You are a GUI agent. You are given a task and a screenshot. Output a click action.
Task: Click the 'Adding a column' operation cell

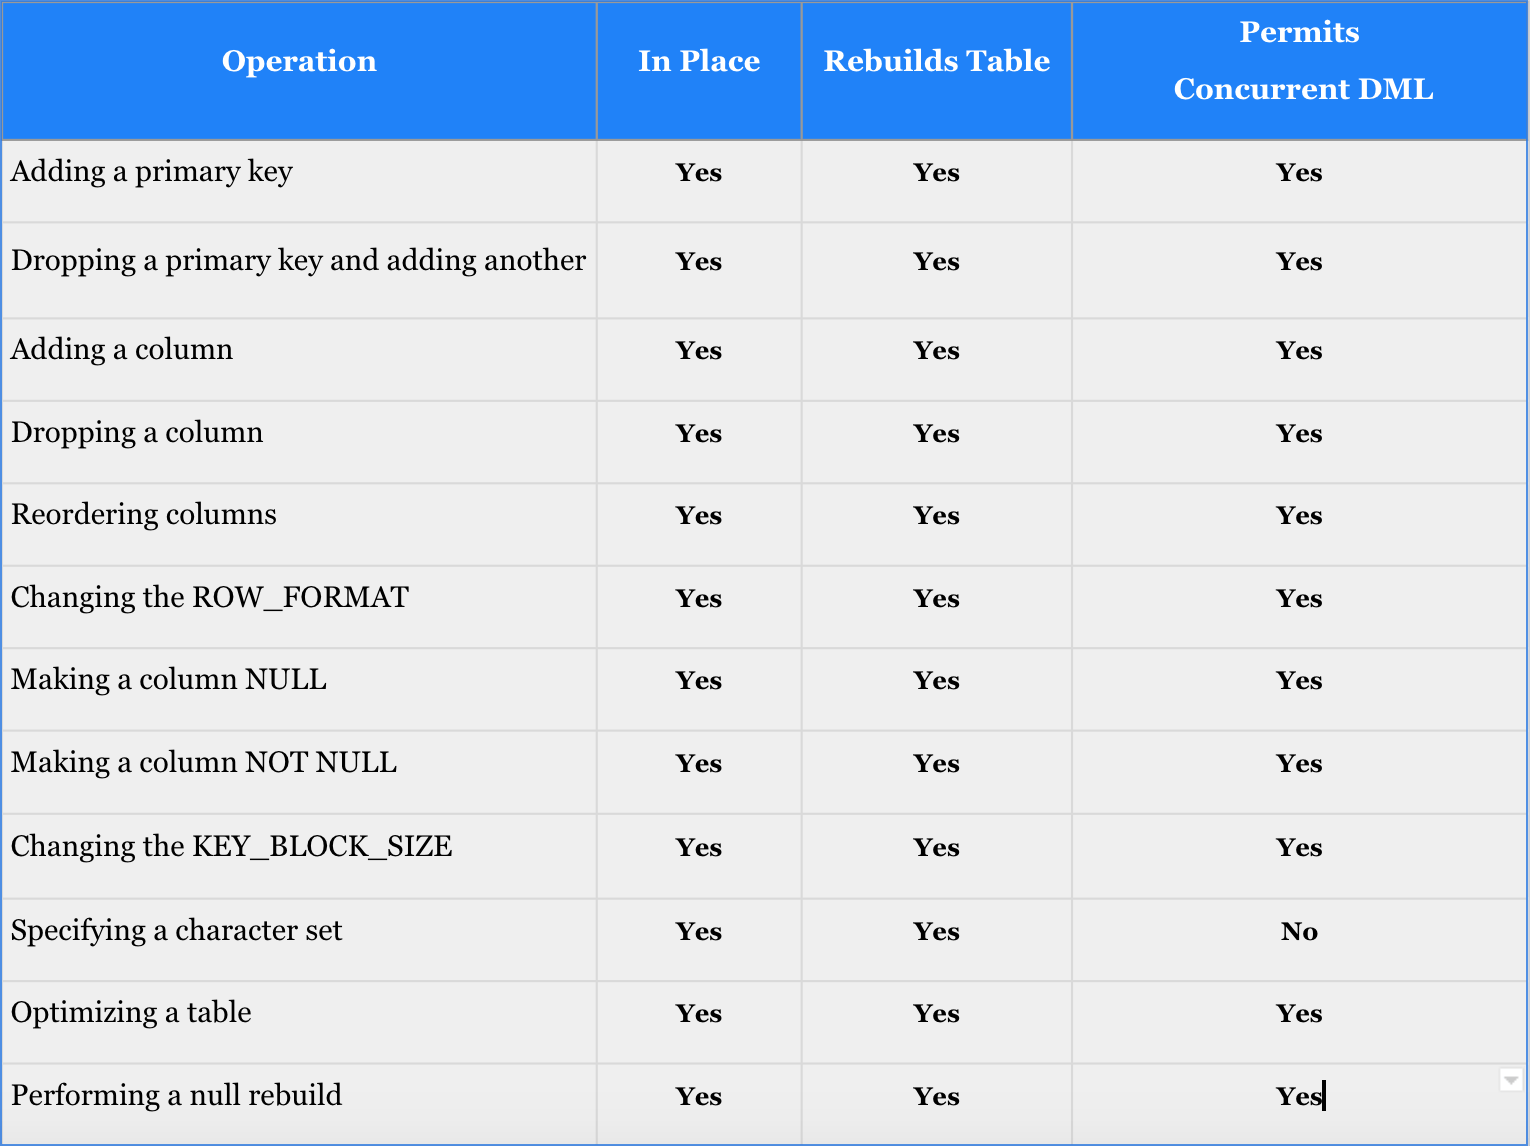click(122, 350)
